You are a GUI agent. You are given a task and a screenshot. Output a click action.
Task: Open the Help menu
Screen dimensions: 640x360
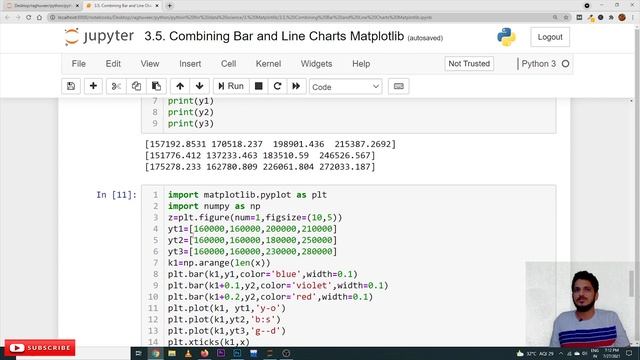click(x=361, y=64)
